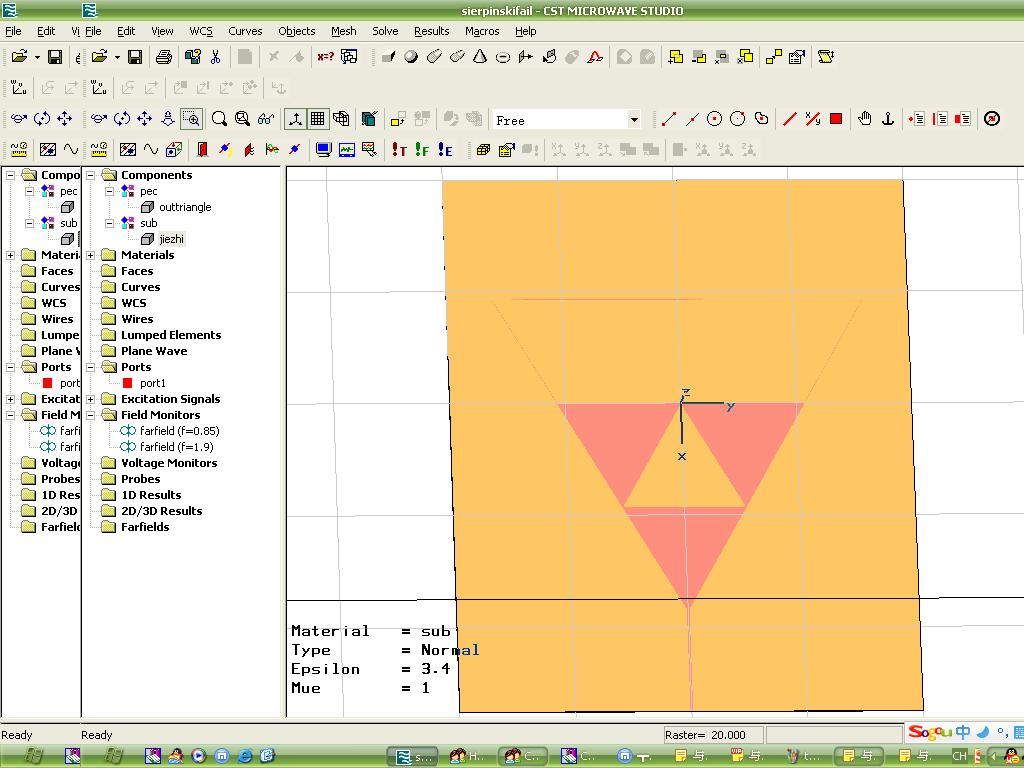Open the Solve menu

(x=385, y=31)
